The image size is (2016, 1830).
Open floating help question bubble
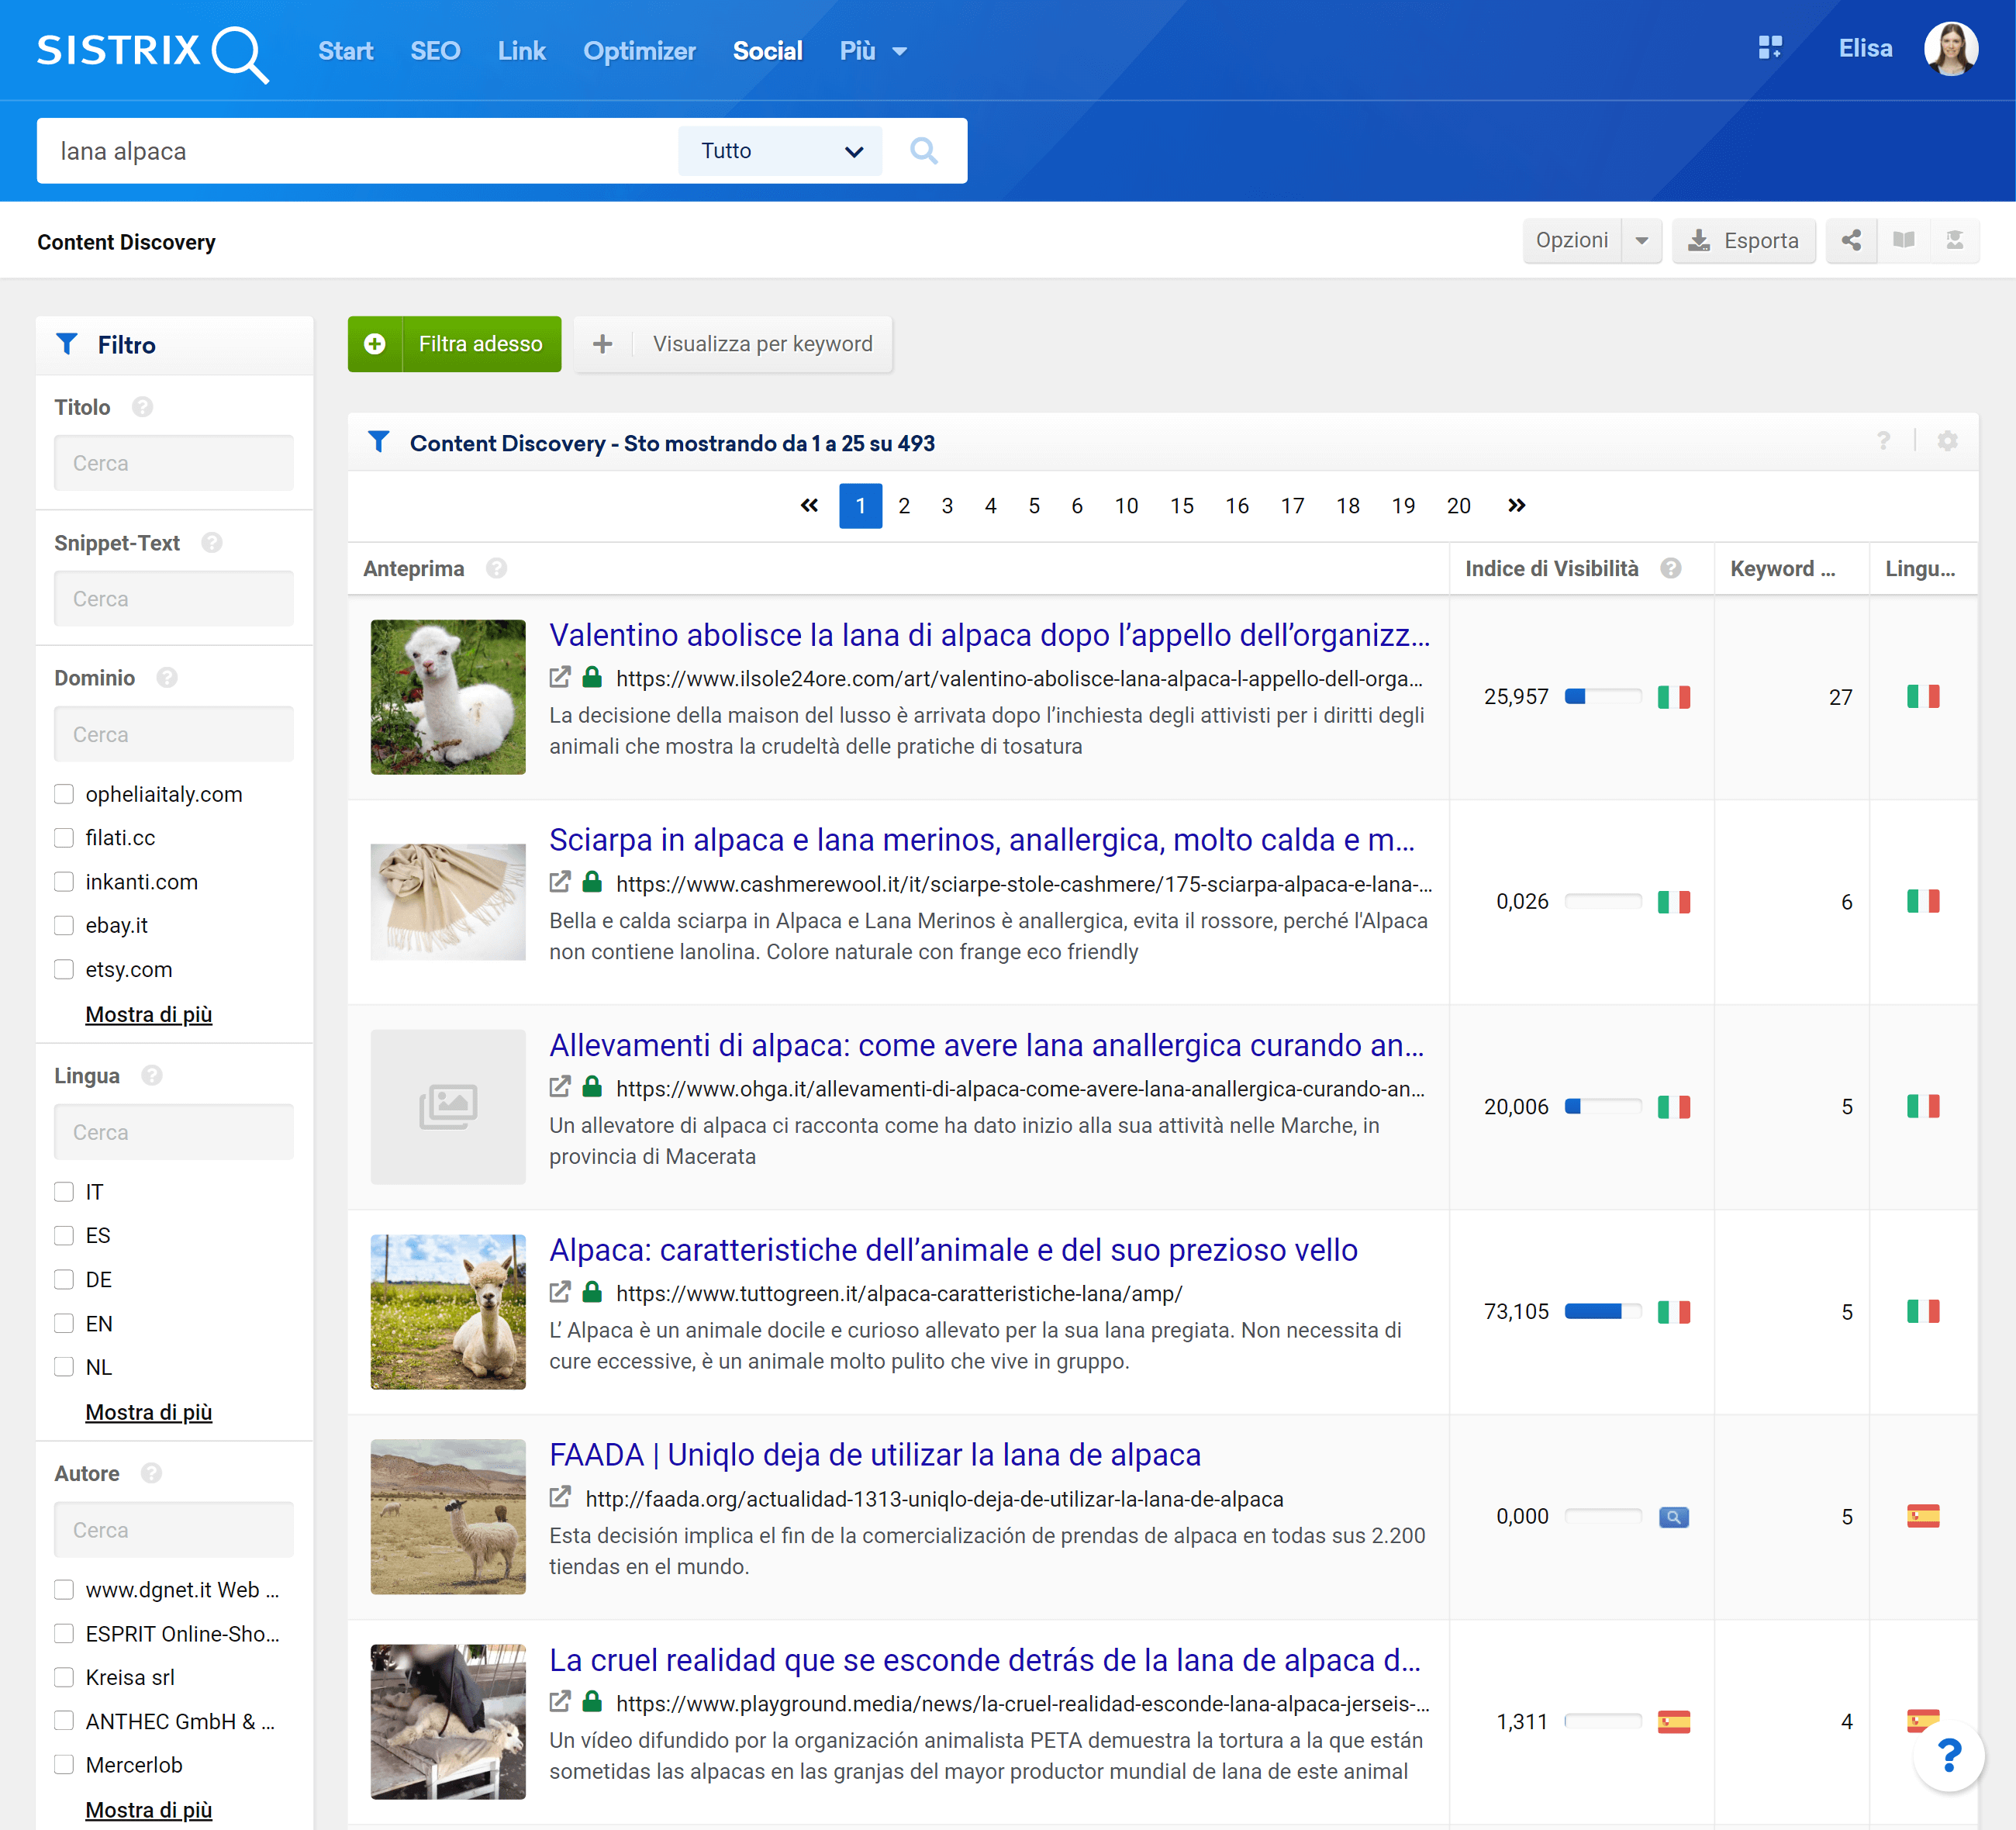(x=1948, y=1756)
